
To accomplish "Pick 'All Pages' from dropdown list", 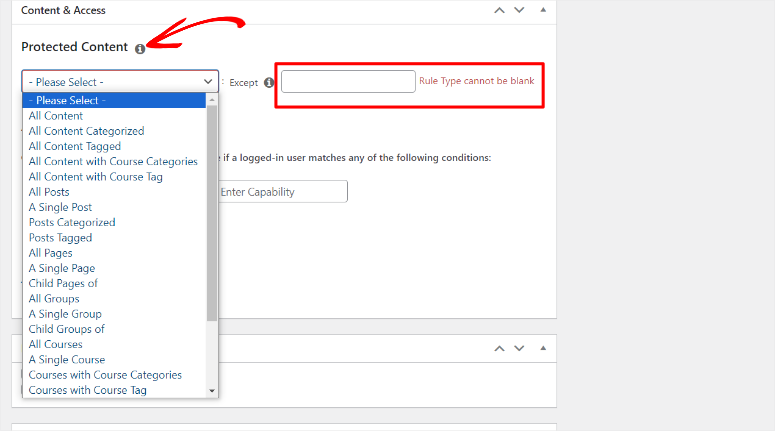I will (x=49, y=253).
